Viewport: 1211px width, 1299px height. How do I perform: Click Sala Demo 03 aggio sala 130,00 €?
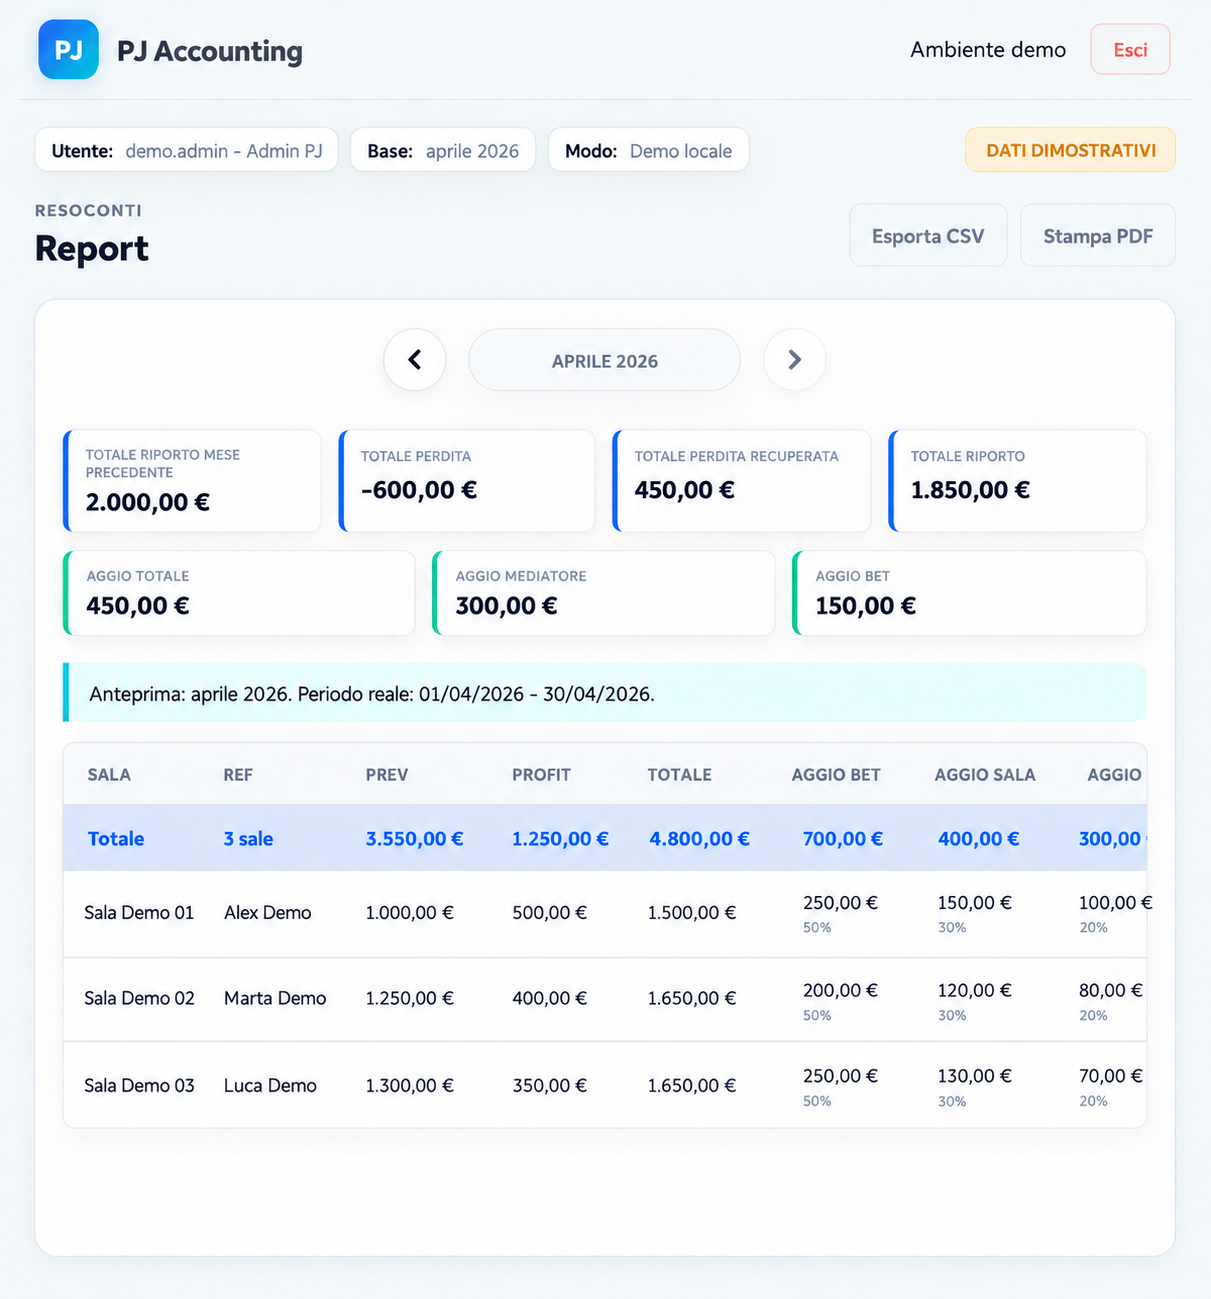974,1076
